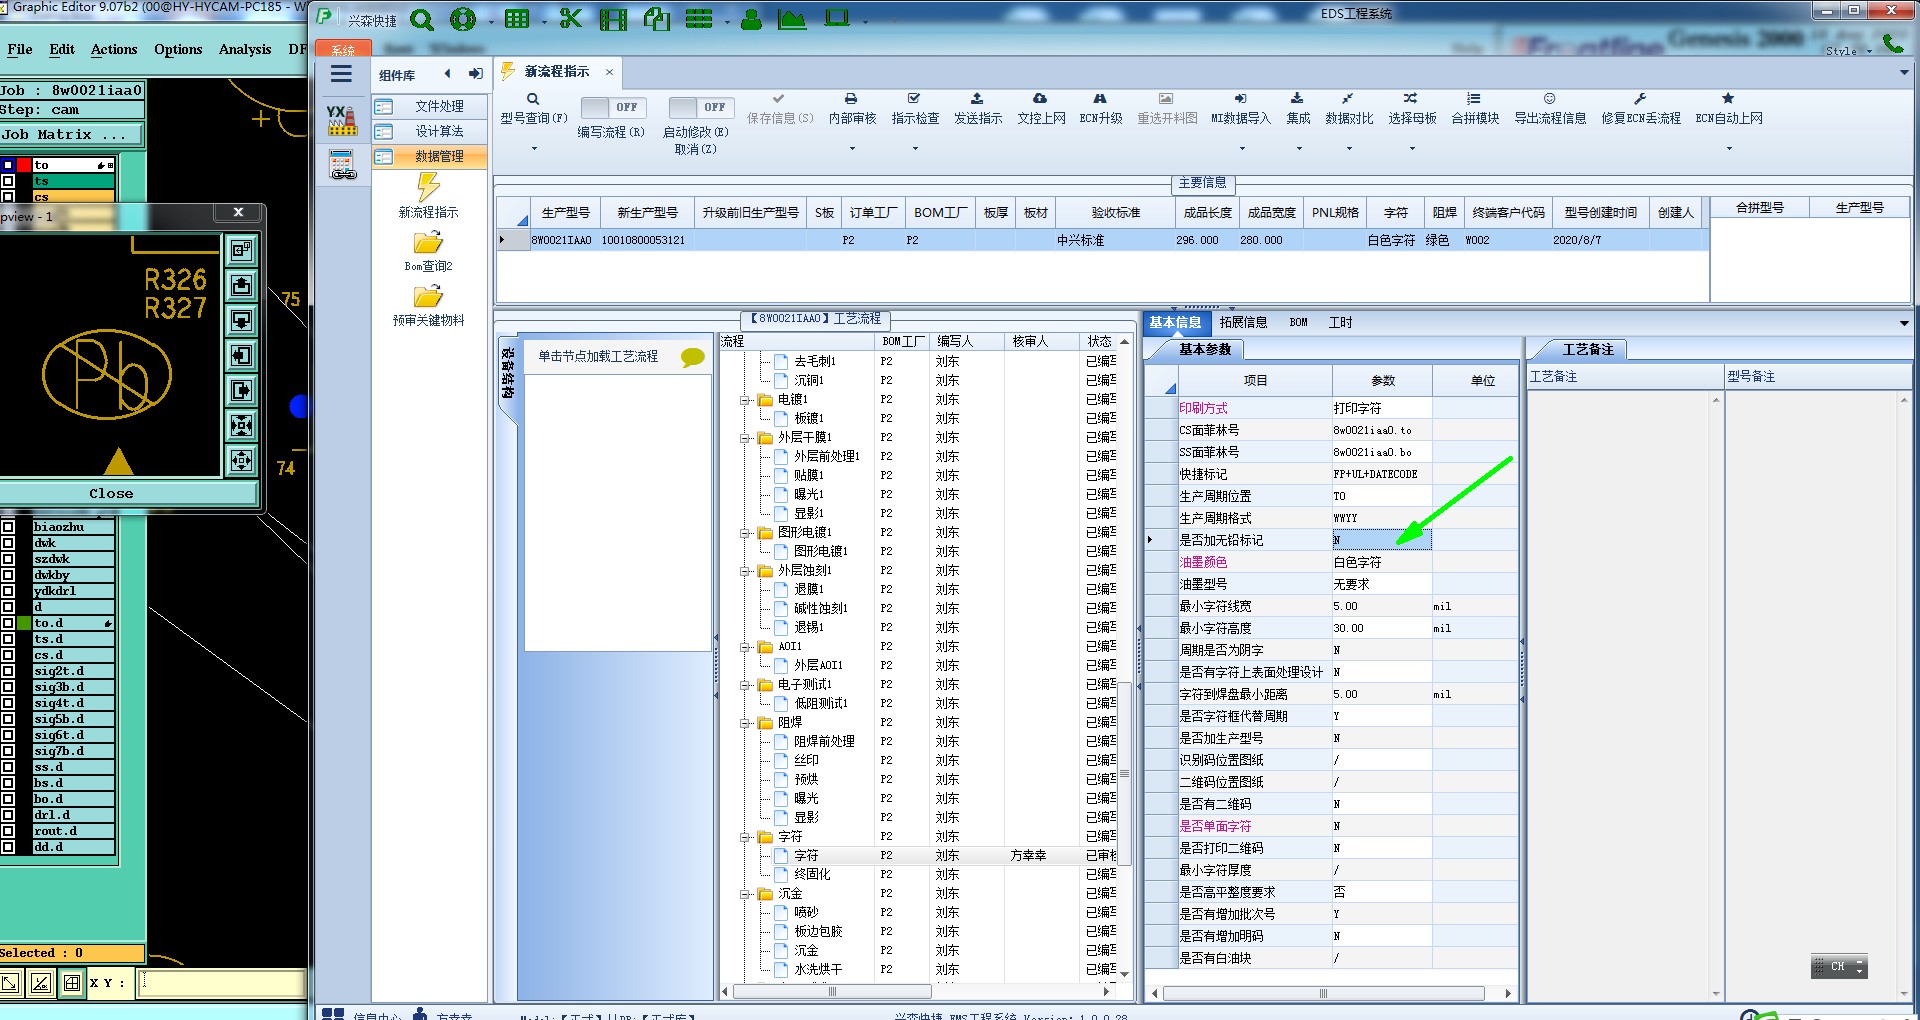Collapse the 阻焊 tree node

click(x=745, y=723)
